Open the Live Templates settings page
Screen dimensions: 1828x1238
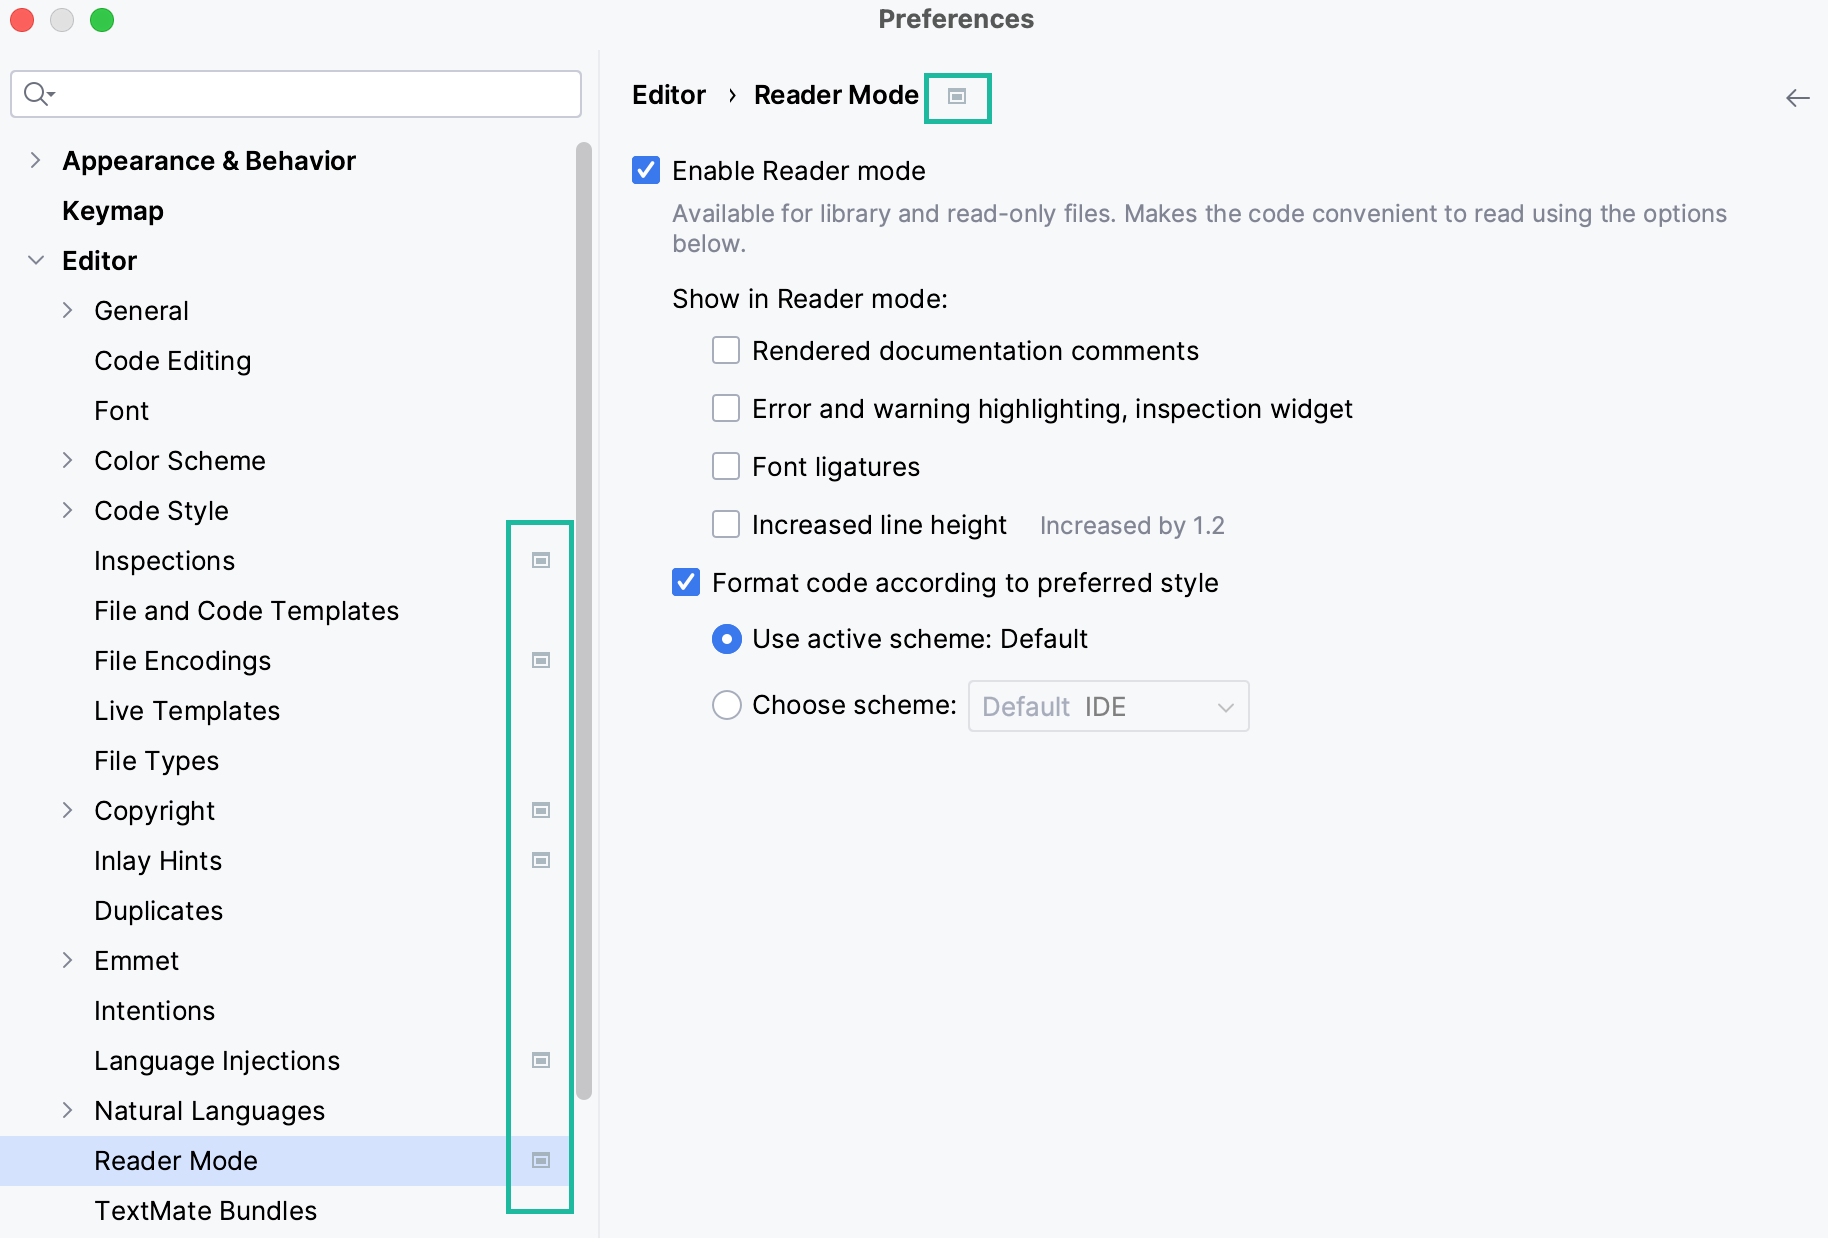click(186, 710)
